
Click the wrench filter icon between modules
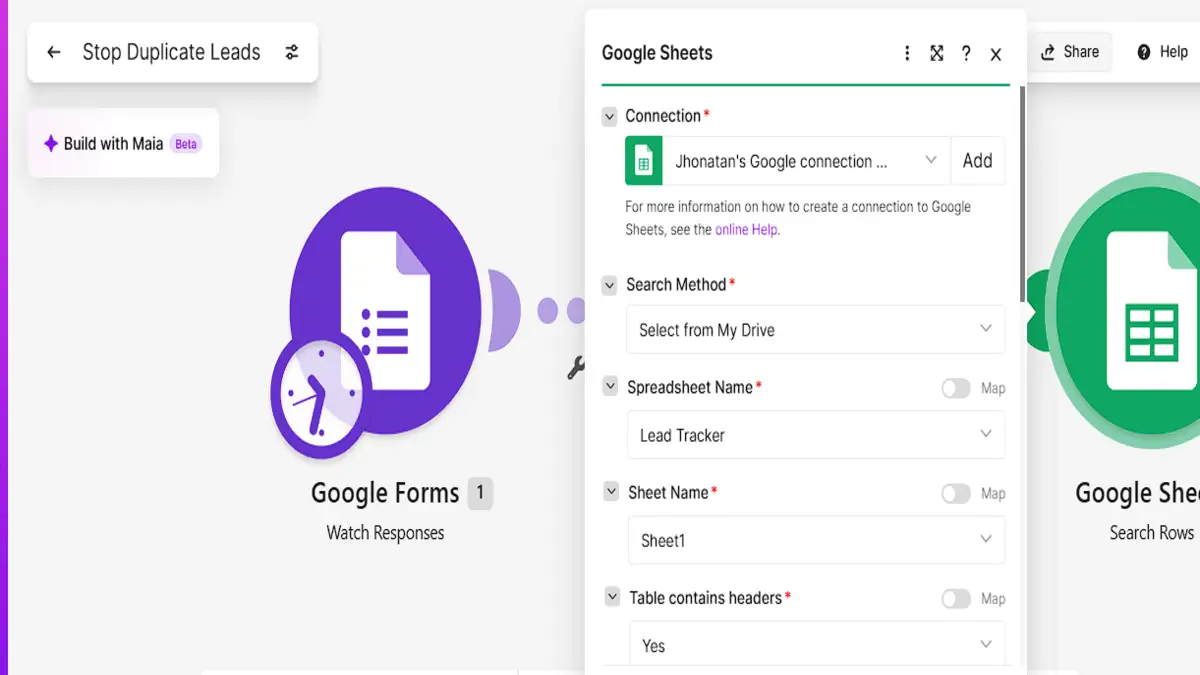coord(576,369)
